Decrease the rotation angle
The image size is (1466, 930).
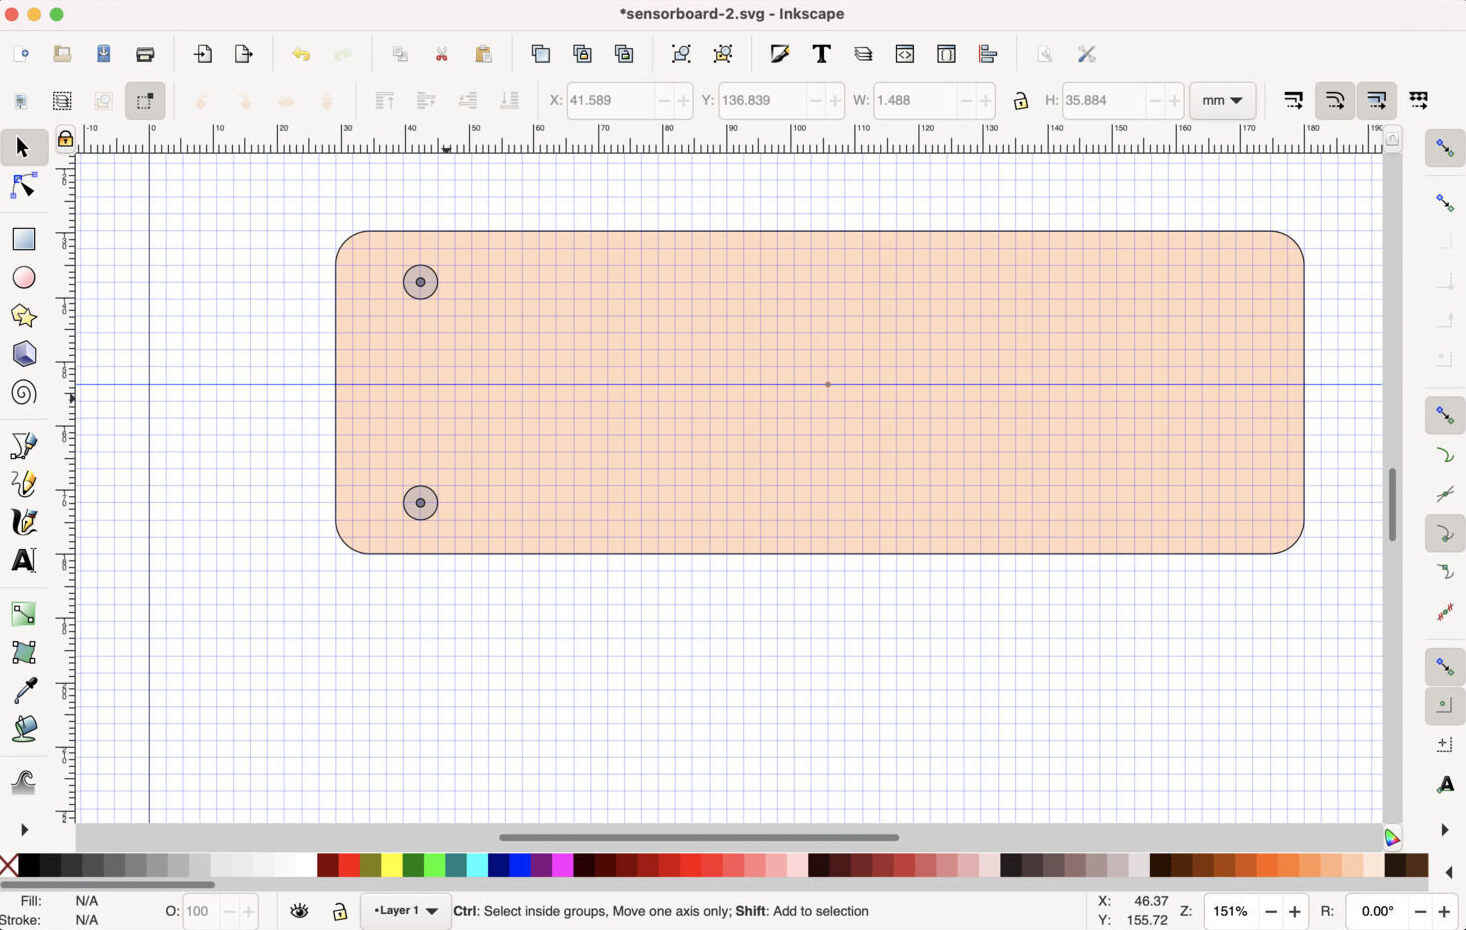(x=1420, y=912)
